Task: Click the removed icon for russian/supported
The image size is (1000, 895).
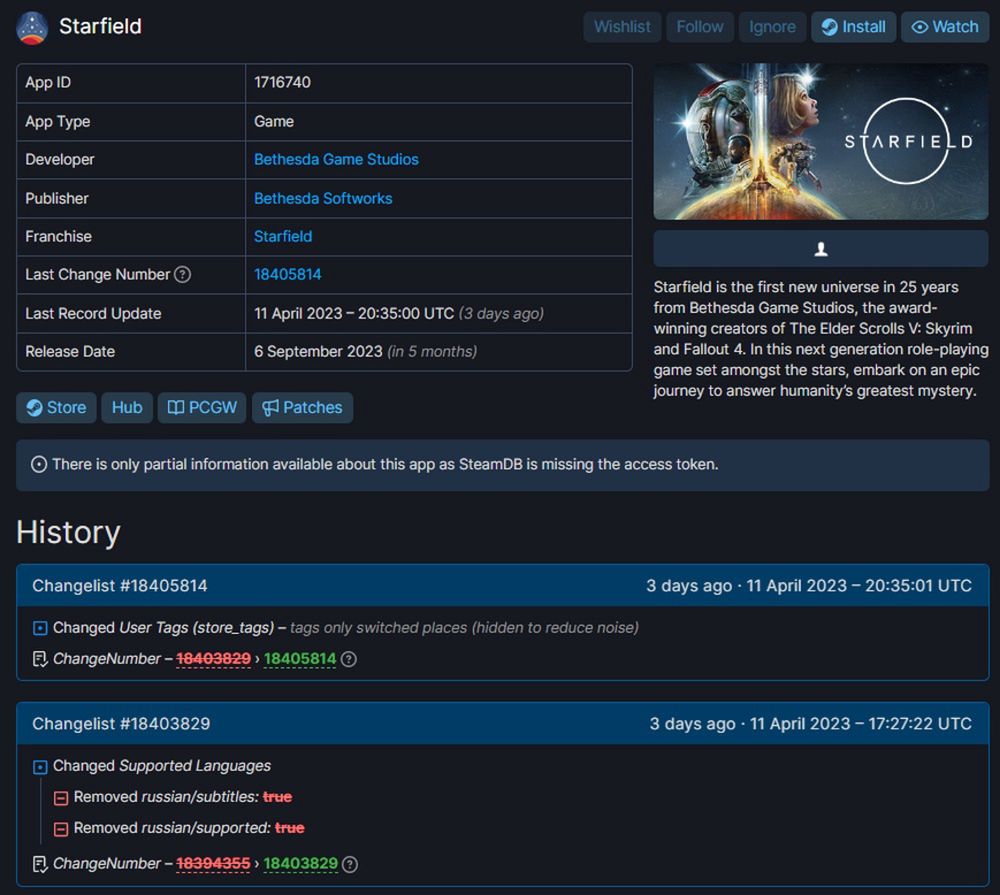Action: [x=61, y=829]
